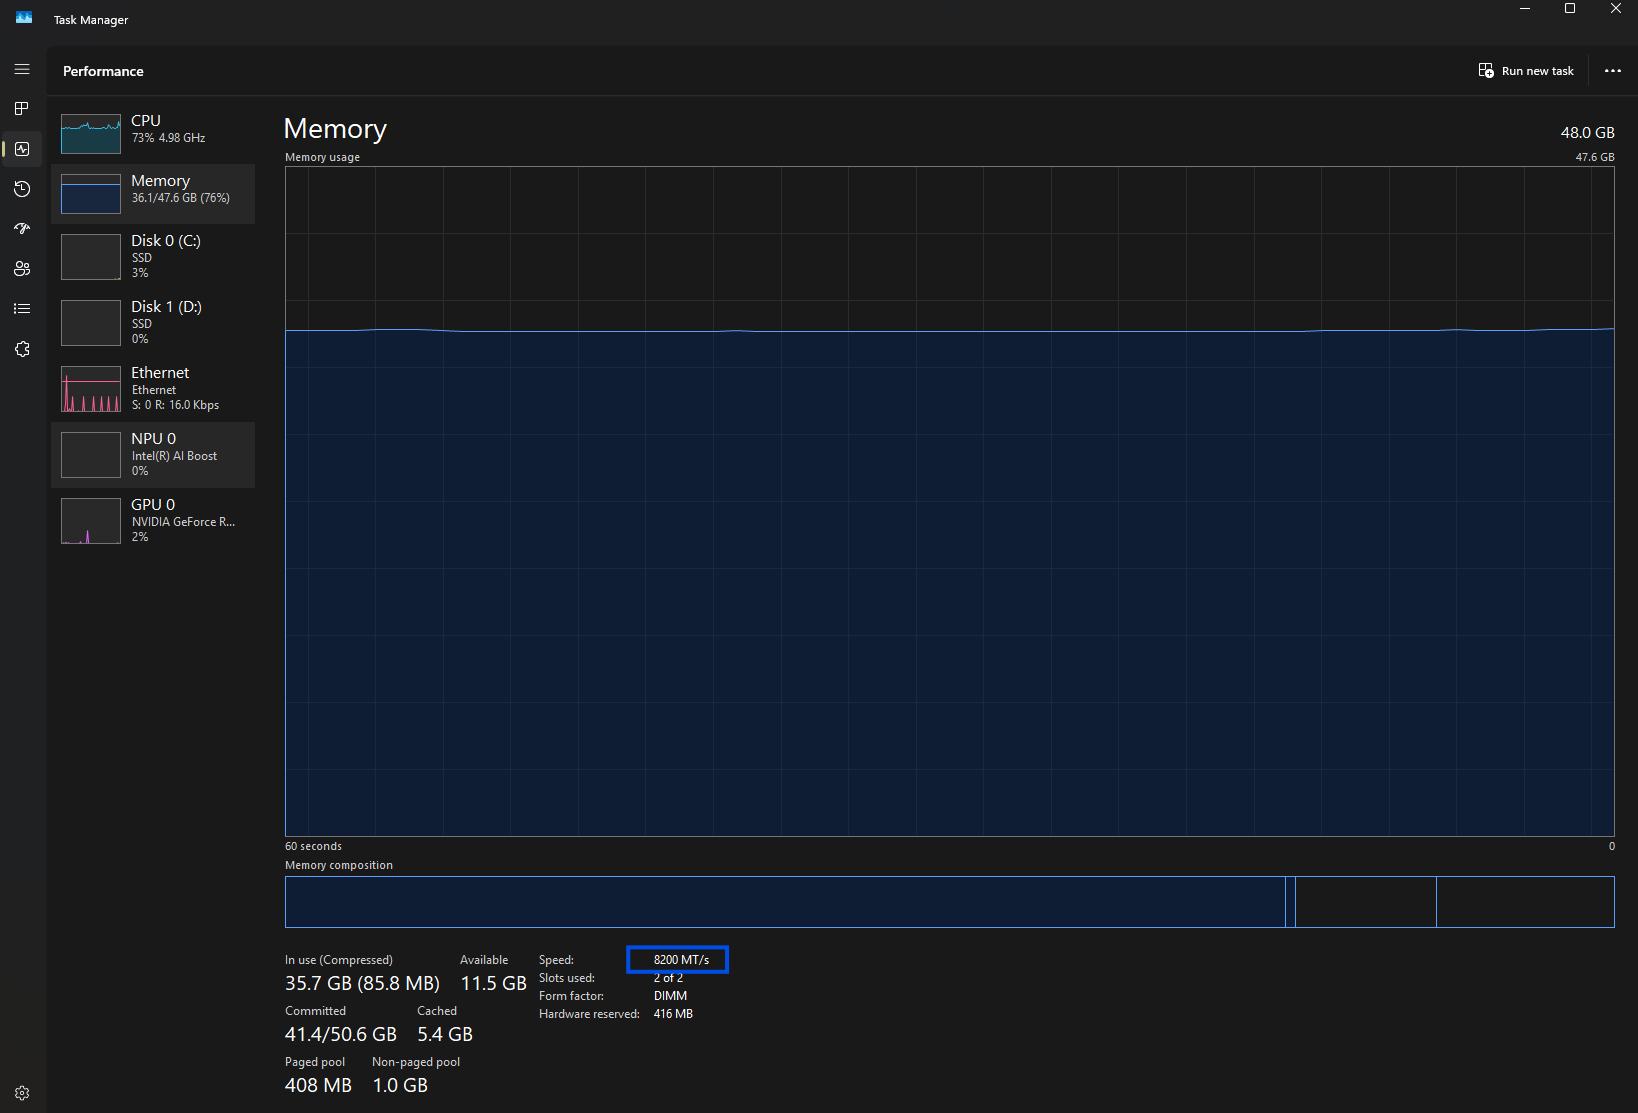The image size is (1638, 1113).
Task: Click the highlighted 8200 MT/s speed value
Action: pyautogui.click(x=677, y=959)
